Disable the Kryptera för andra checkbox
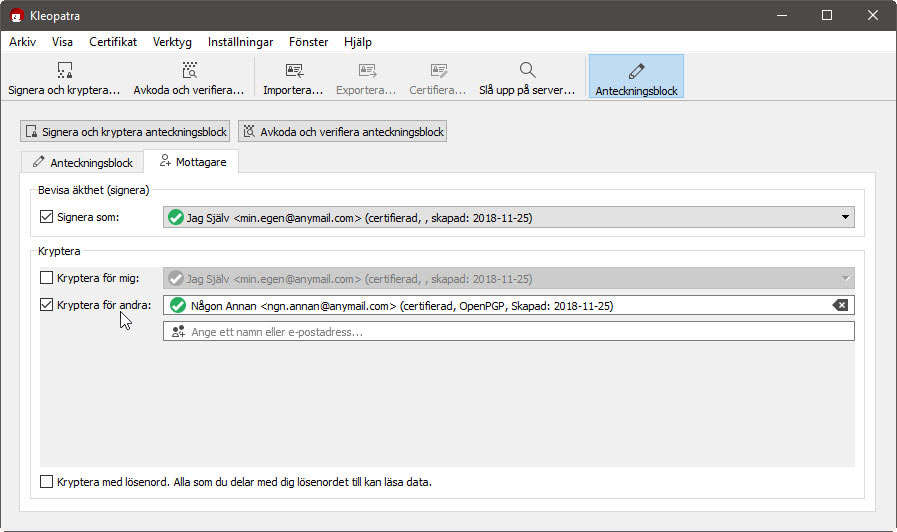This screenshot has height=532, width=897. pos(46,305)
